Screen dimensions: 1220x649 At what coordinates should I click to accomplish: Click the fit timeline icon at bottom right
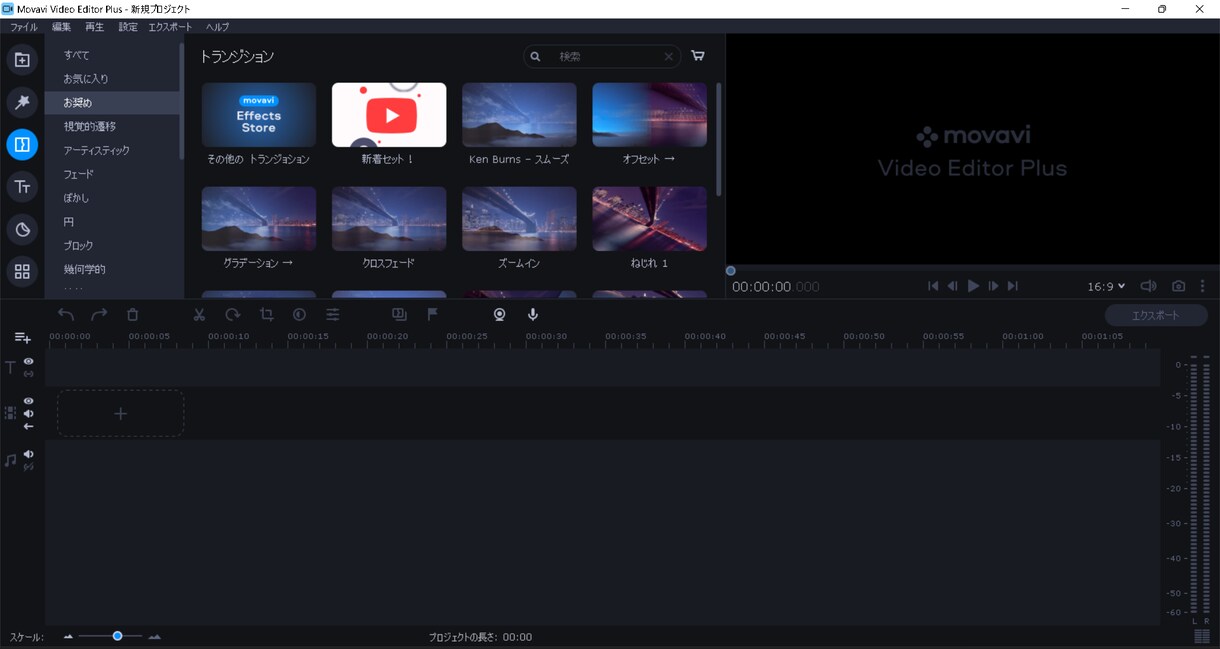pyautogui.click(x=1201, y=636)
